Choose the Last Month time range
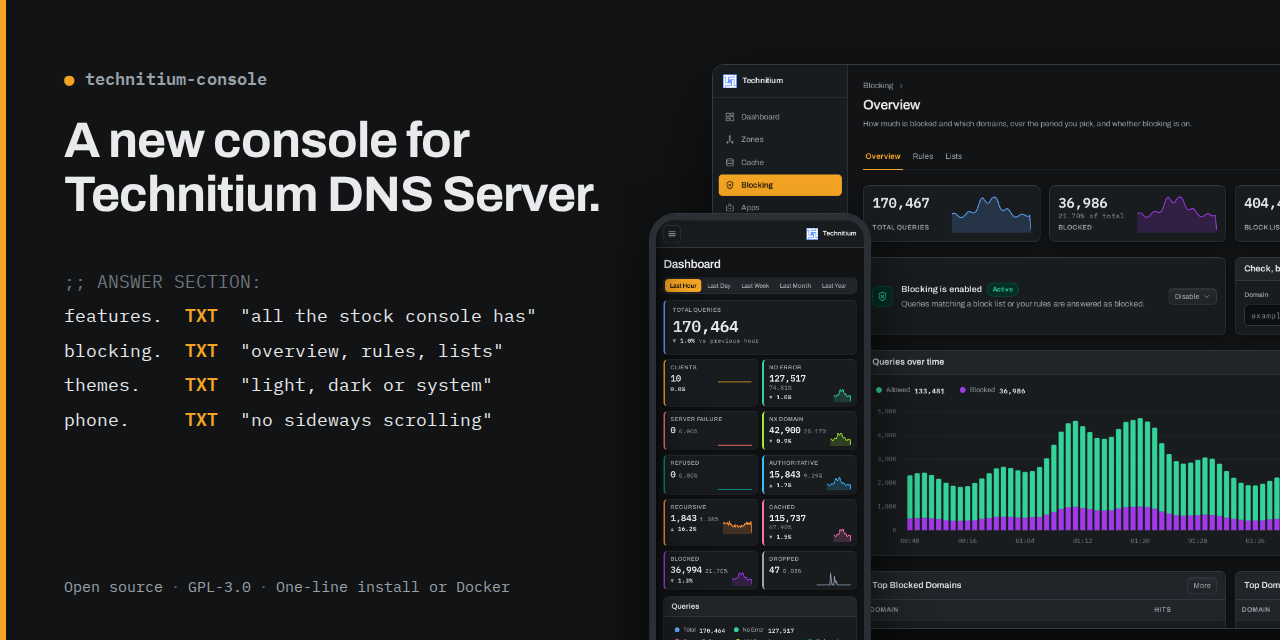The image size is (1280, 640). (x=795, y=286)
